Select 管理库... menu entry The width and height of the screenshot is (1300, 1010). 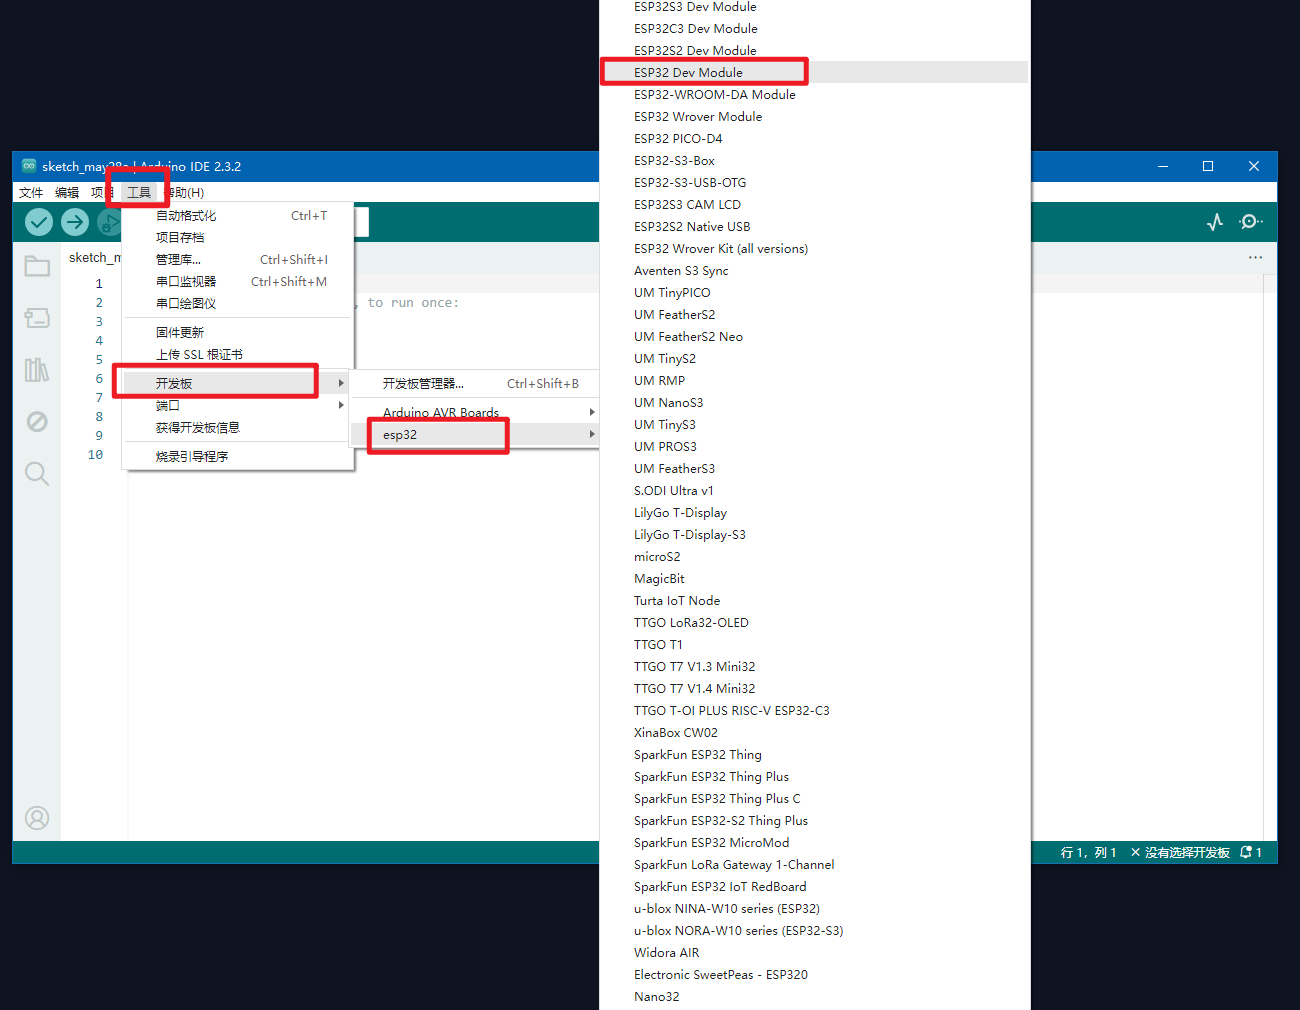(x=237, y=259)
